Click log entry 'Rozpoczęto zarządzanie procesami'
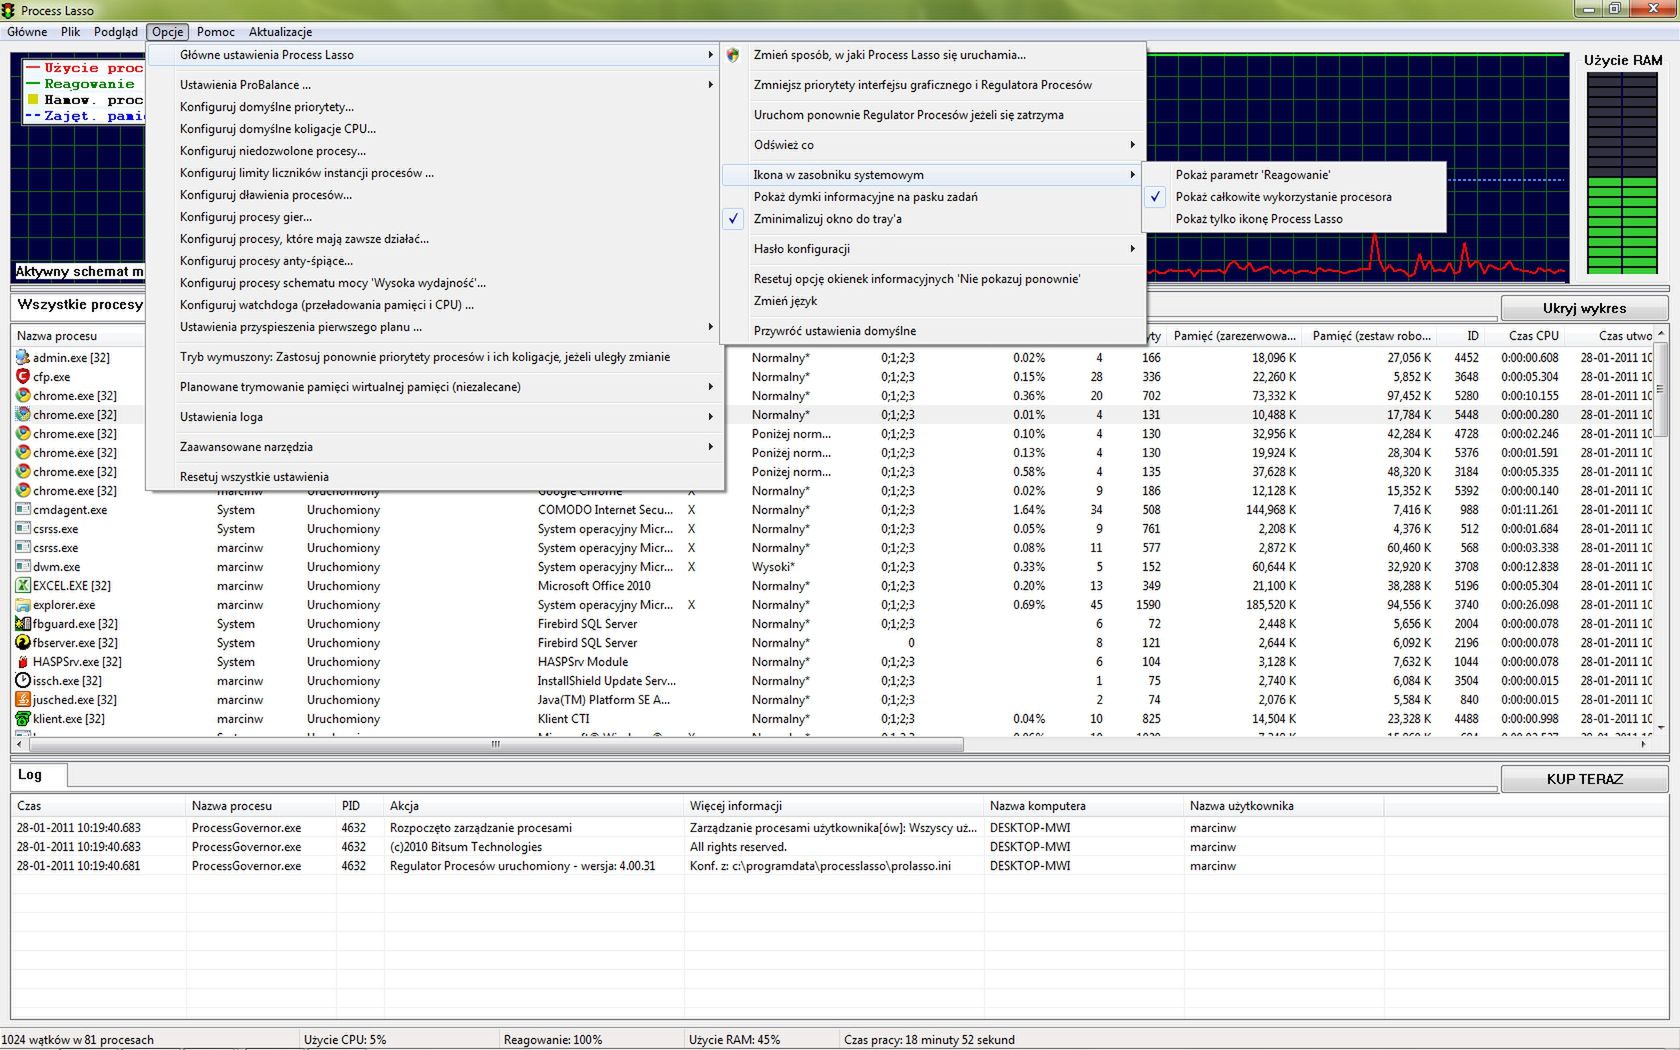This screenshot has height=1050, width=1680. pyautogui.click(x=481, y=828)
